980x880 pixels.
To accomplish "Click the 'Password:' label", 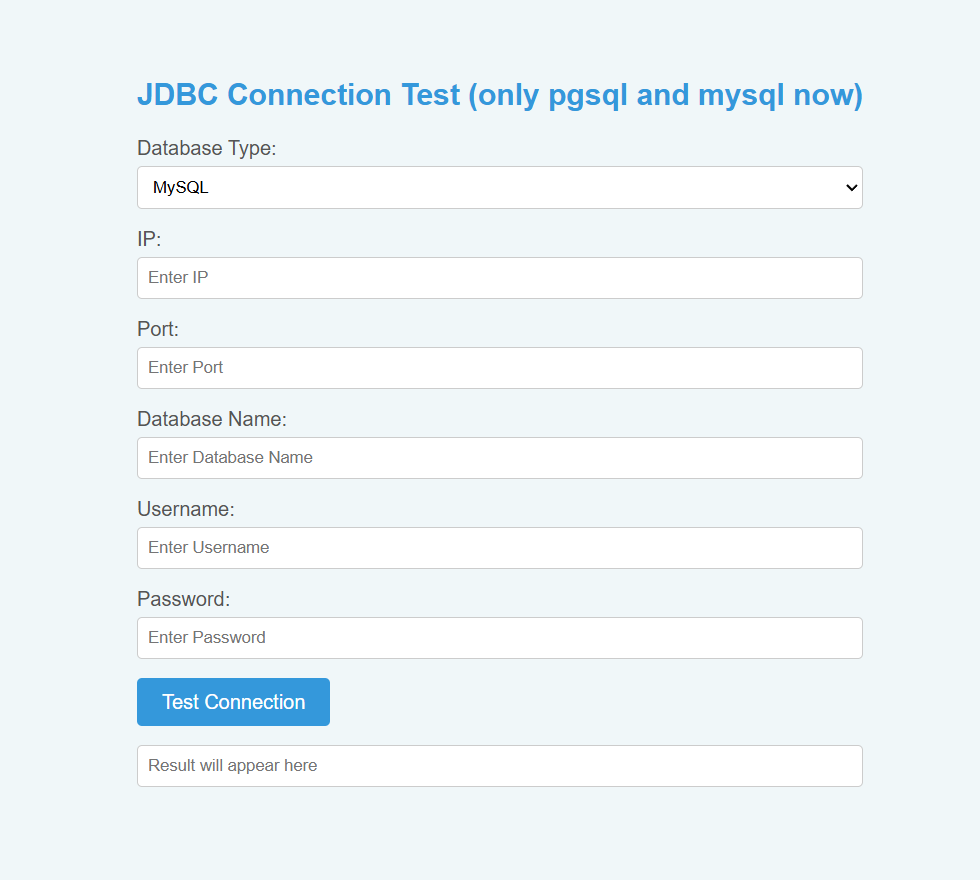I will 184,599.
